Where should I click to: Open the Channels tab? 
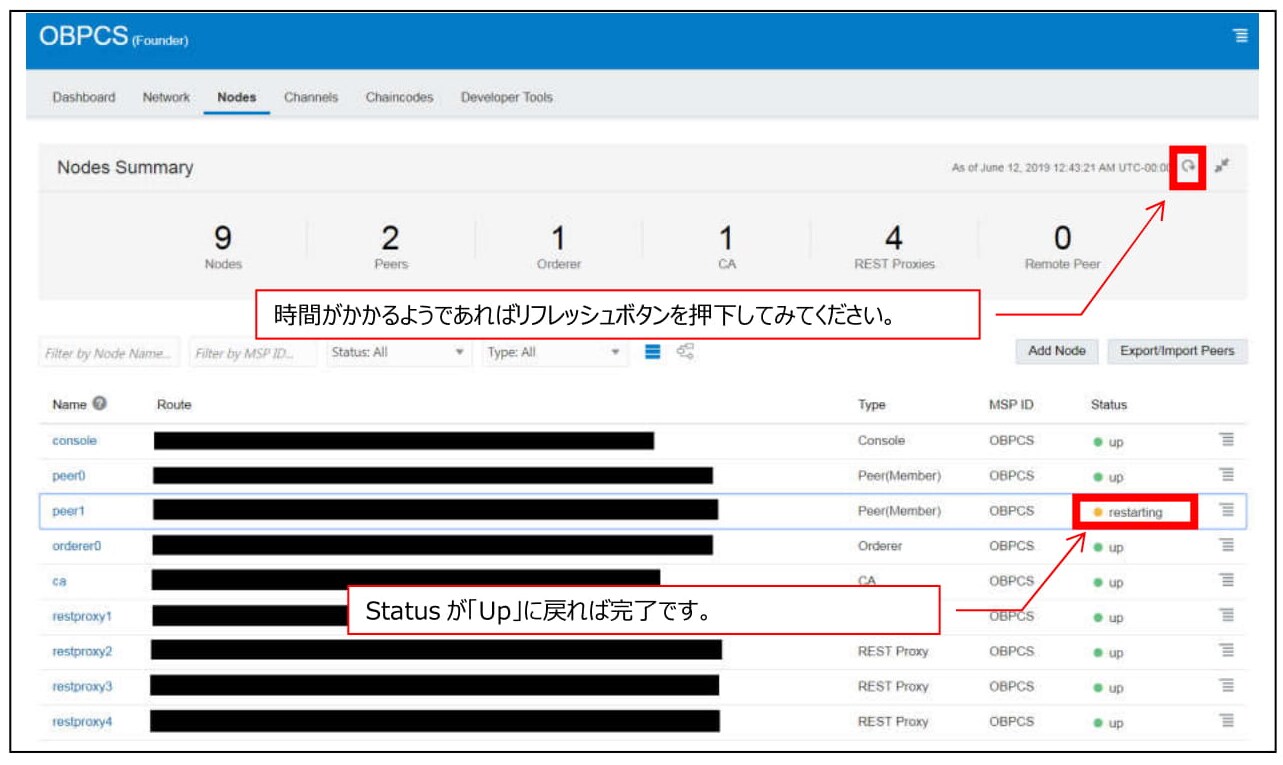[310, 97]
